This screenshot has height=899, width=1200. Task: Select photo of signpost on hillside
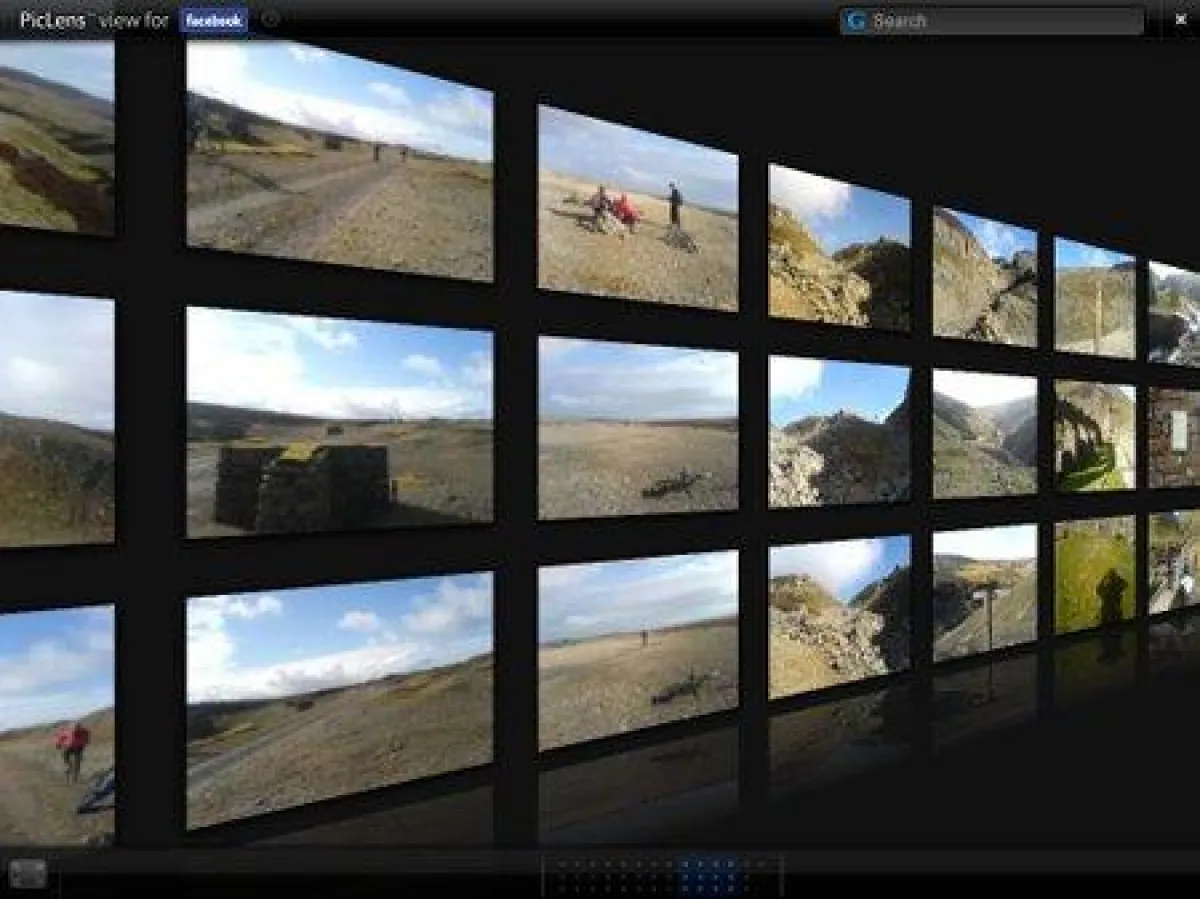(x=984, y=592)
